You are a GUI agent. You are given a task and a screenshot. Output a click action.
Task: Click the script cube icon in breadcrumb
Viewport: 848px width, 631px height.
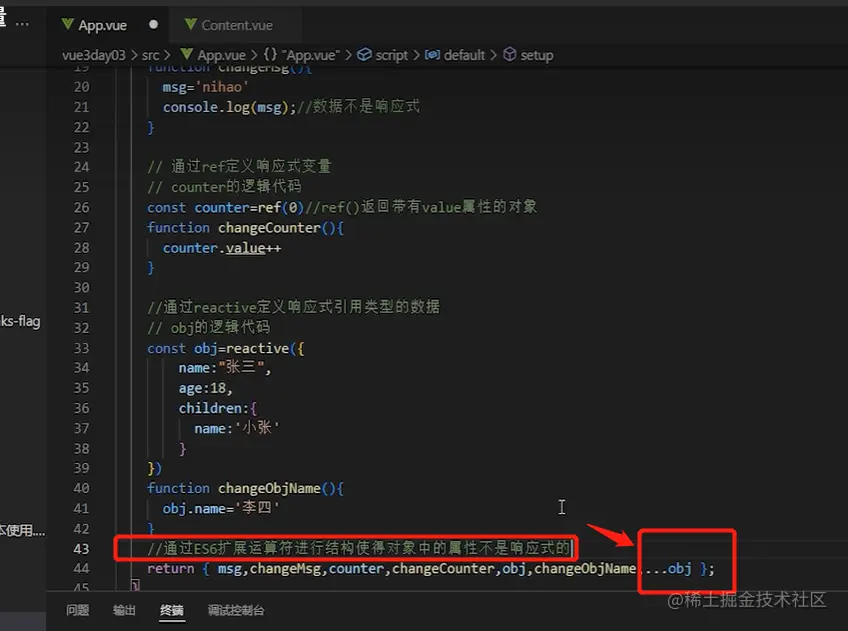coord(365,55)
